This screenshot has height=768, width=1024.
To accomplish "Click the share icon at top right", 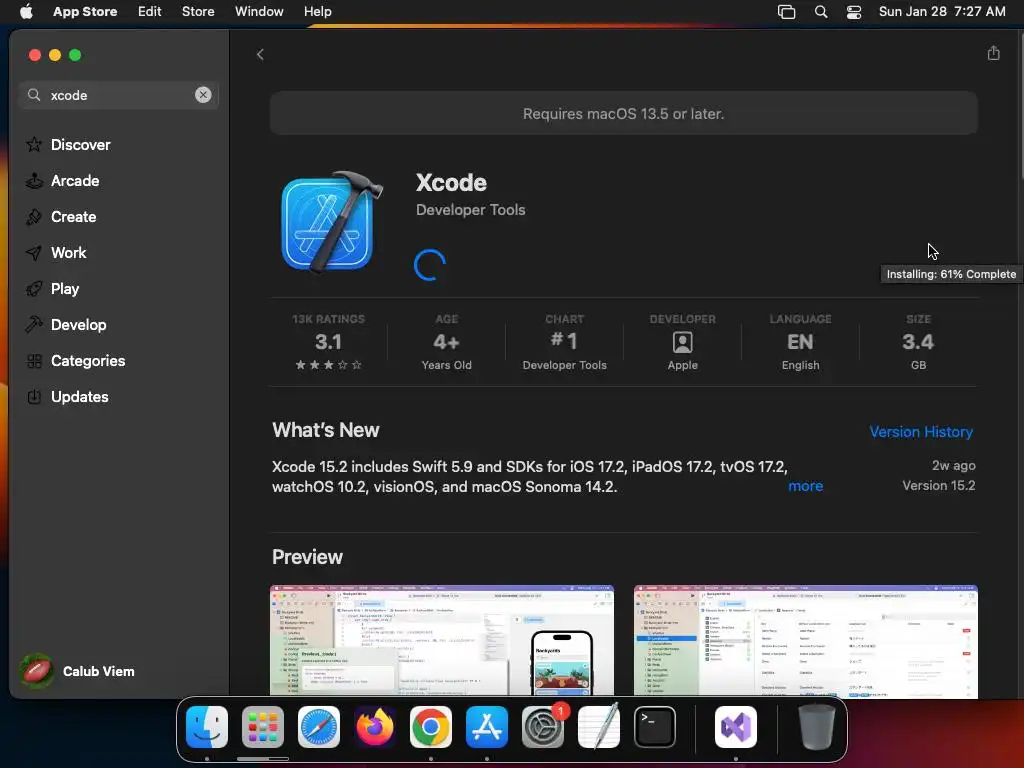I will pyautogui.click(x=993, y=54).
